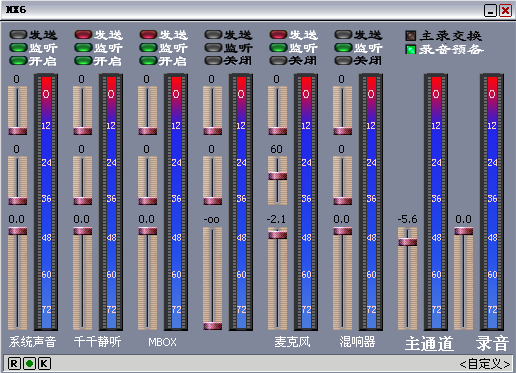Toggle 发送 LED for 混响器 channel

[x=343, y=34]
